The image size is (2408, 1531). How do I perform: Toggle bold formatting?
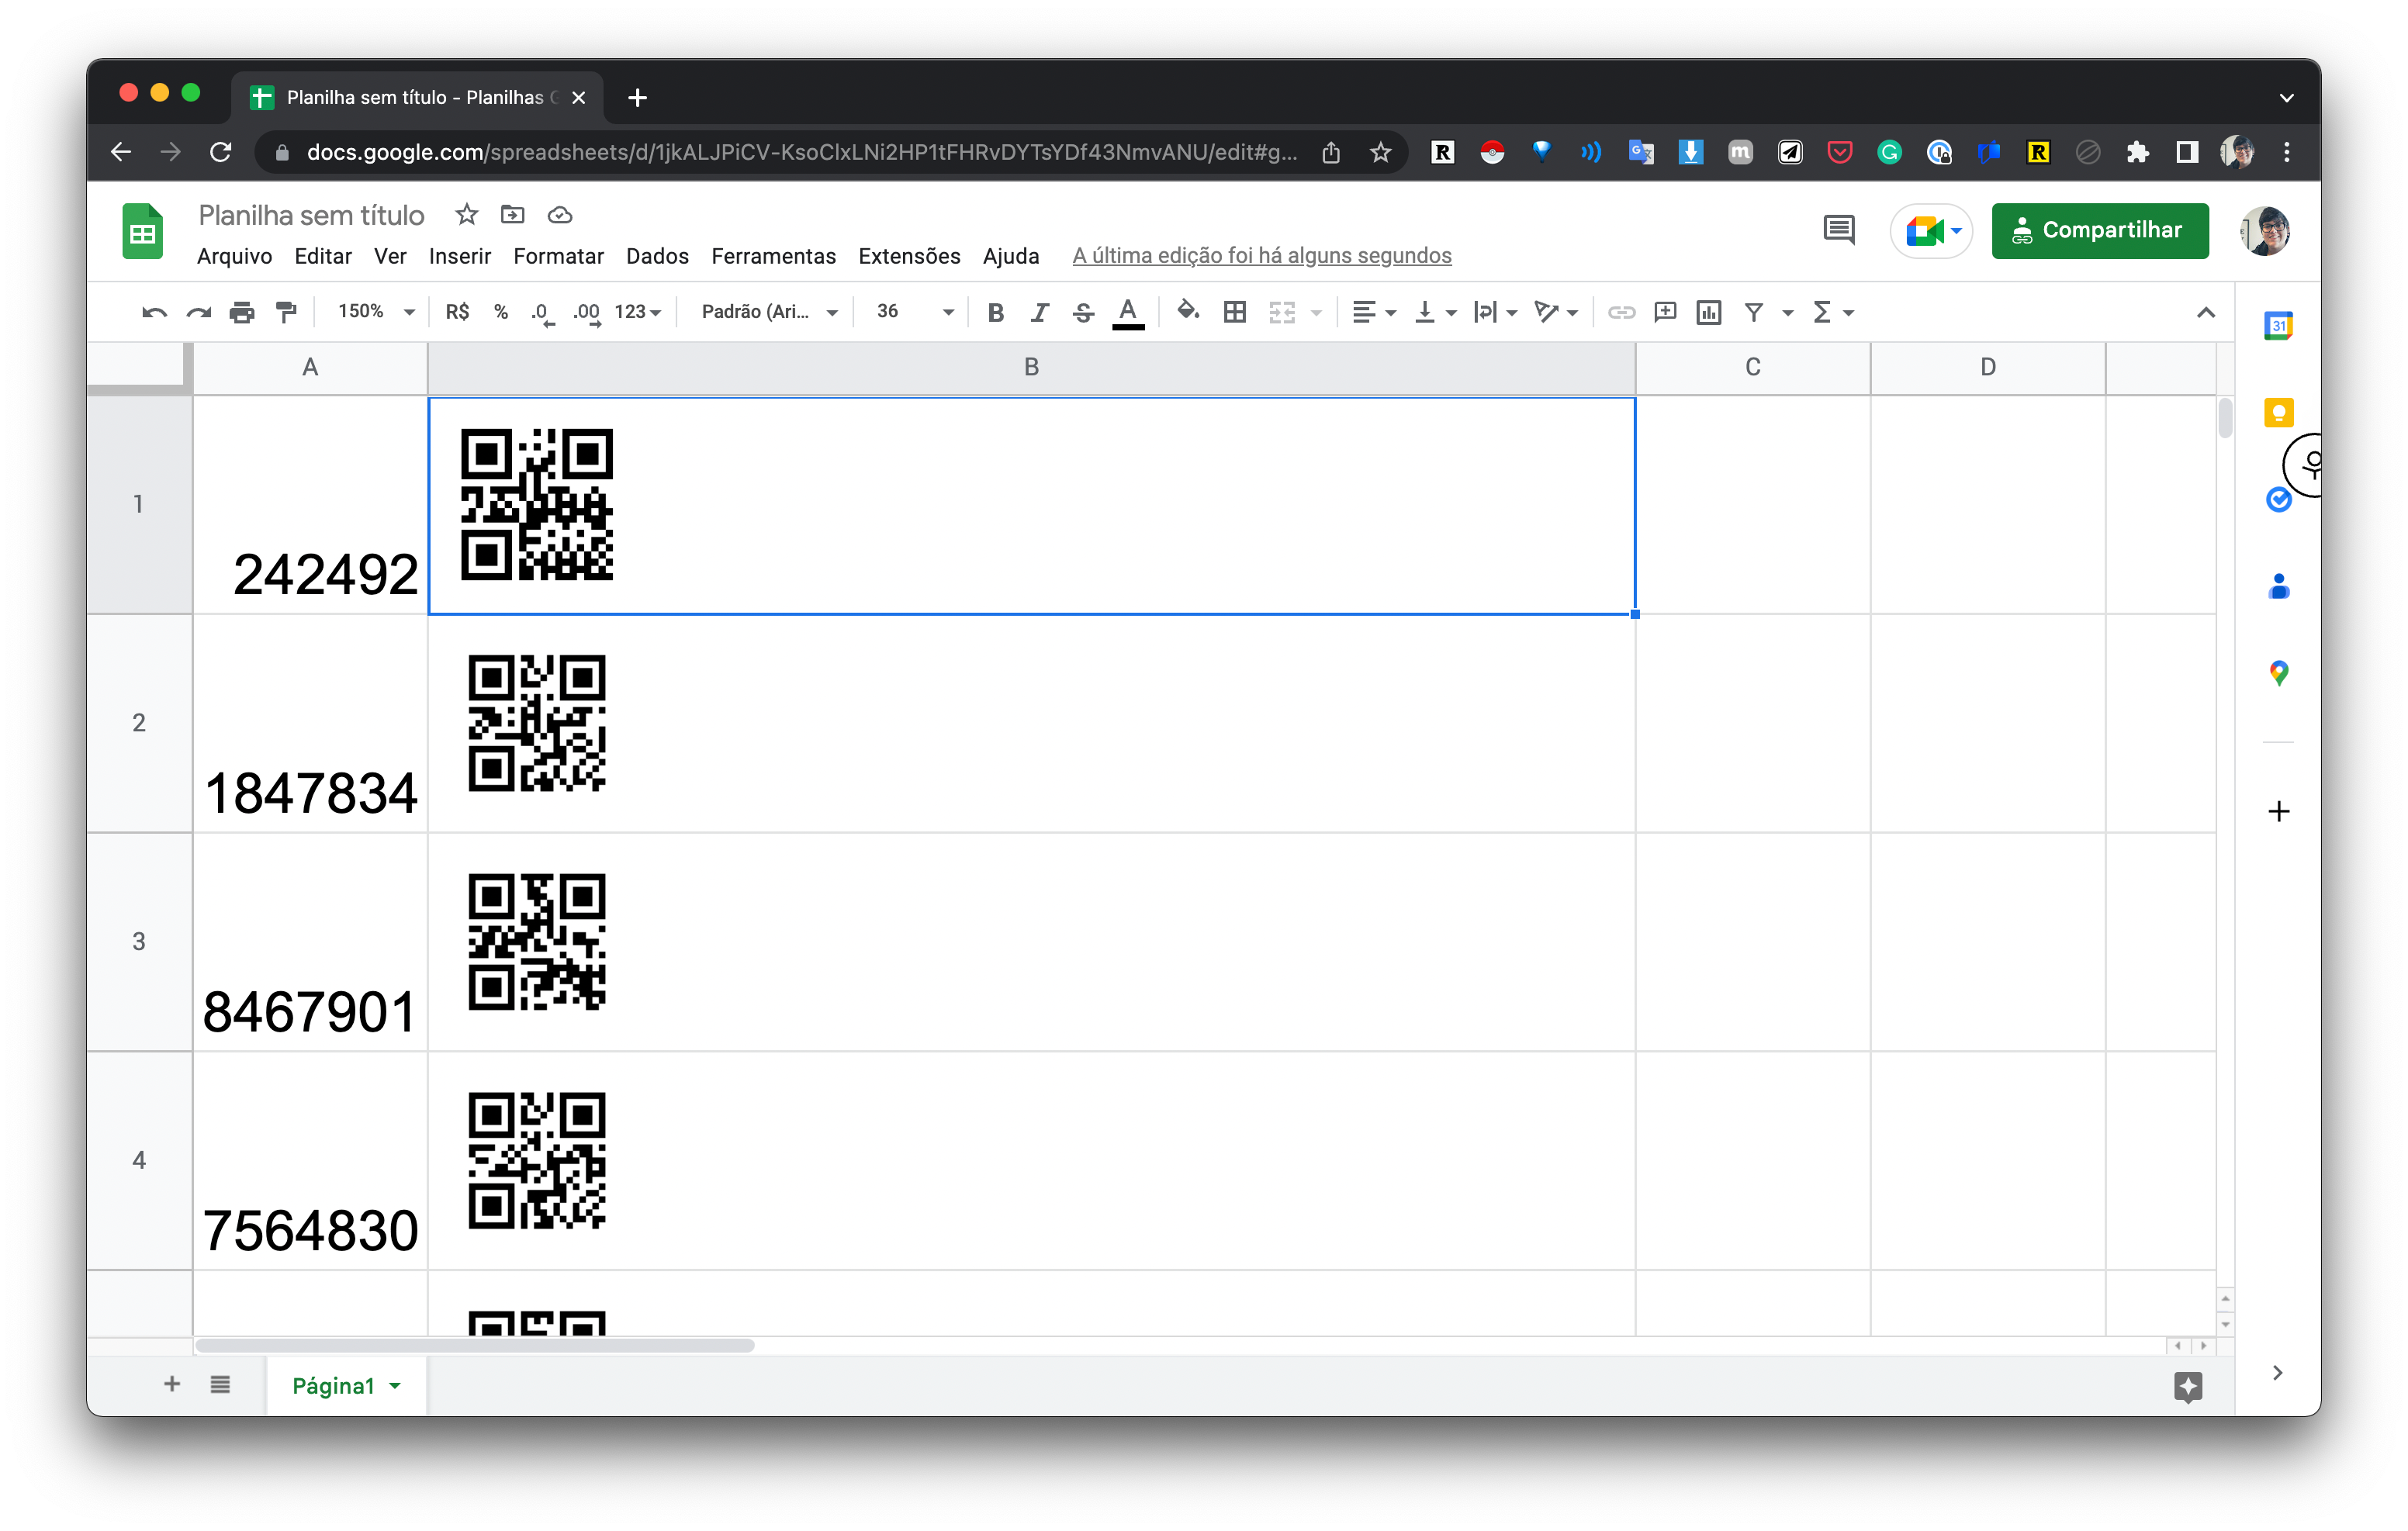point(995,312)
